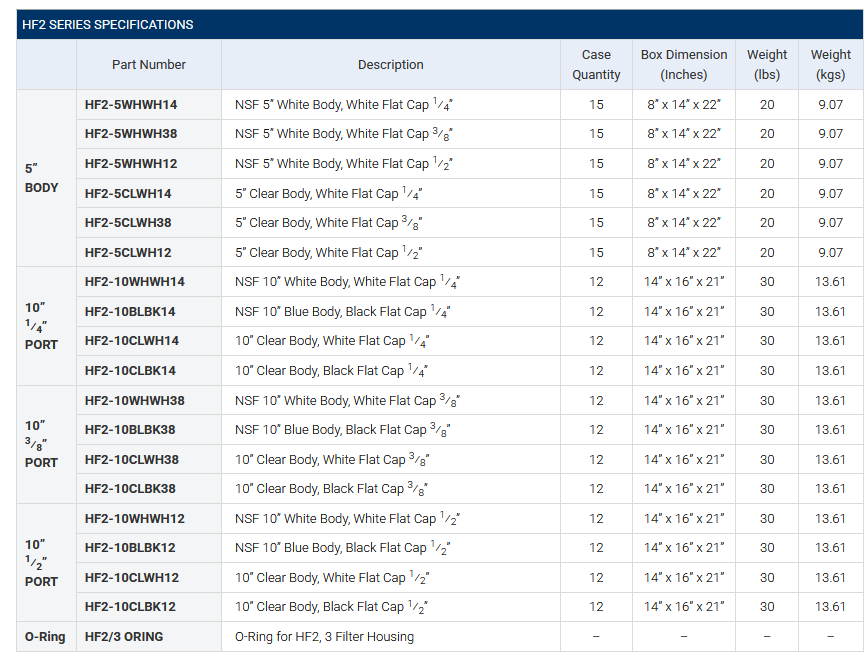Image resolution: width=868 pixels, height=662 pixels.
Task: Click the HF2/3 ORING part number
Action: pos(124,637)
